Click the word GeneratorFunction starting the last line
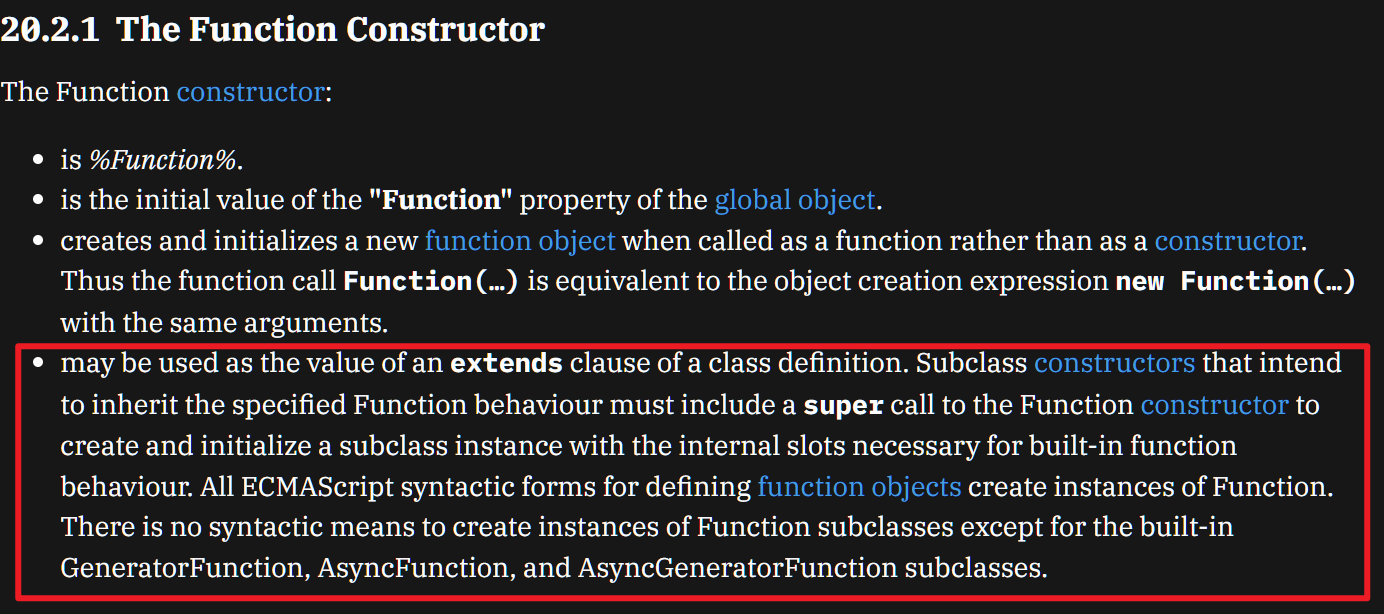 pyautogui.click(x=181, y=568)
